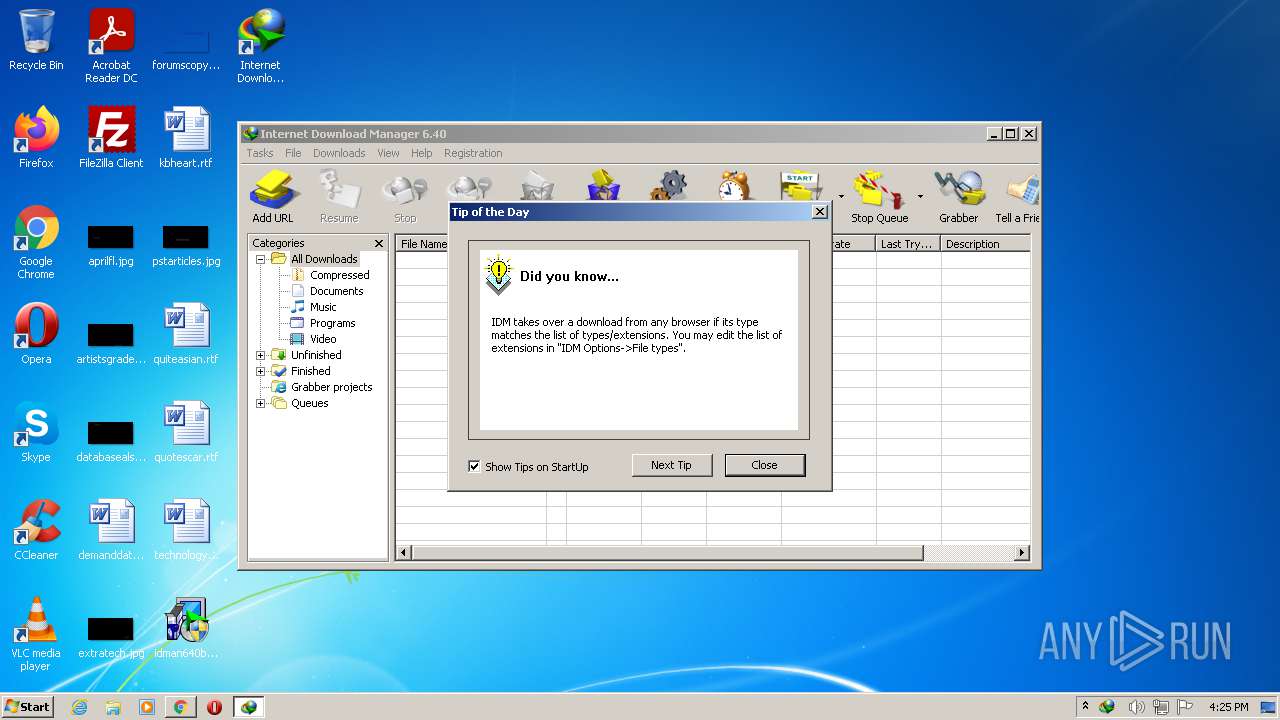Select the kbheart.rtf desktop file
1280x720 pixels.
(186, 138)
